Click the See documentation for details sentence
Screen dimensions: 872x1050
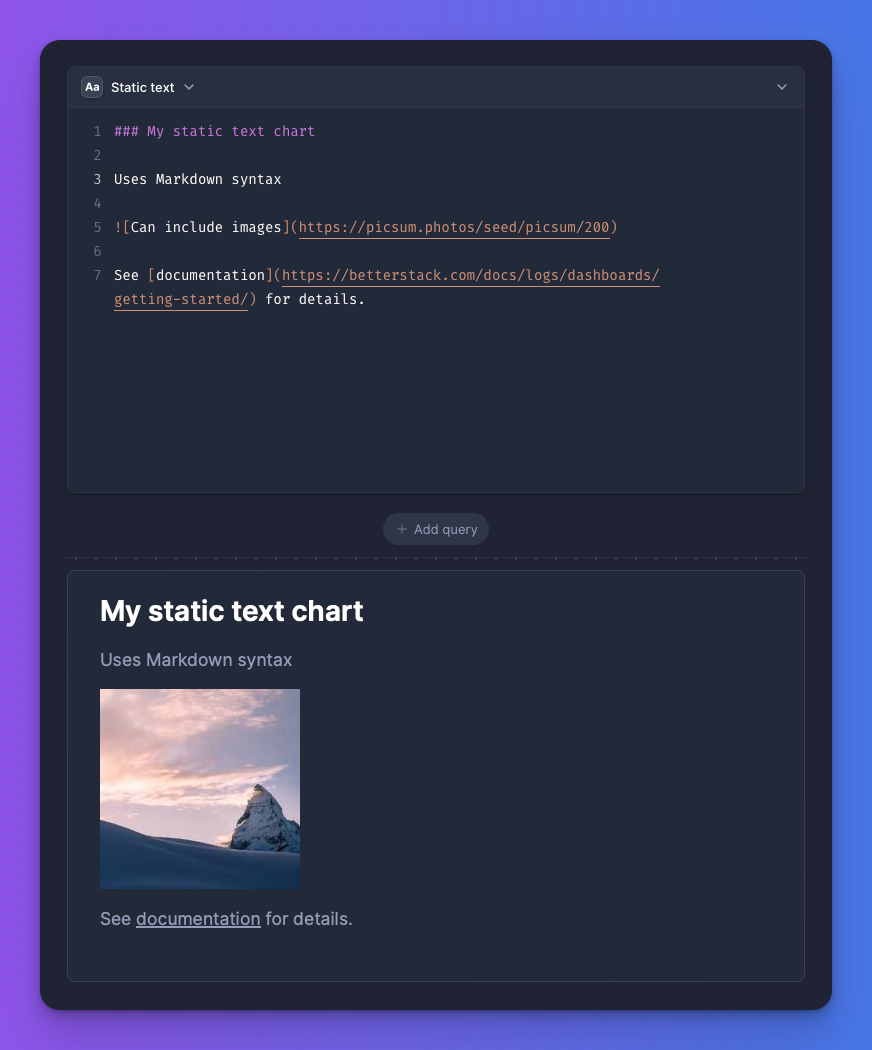coord(225,918)
